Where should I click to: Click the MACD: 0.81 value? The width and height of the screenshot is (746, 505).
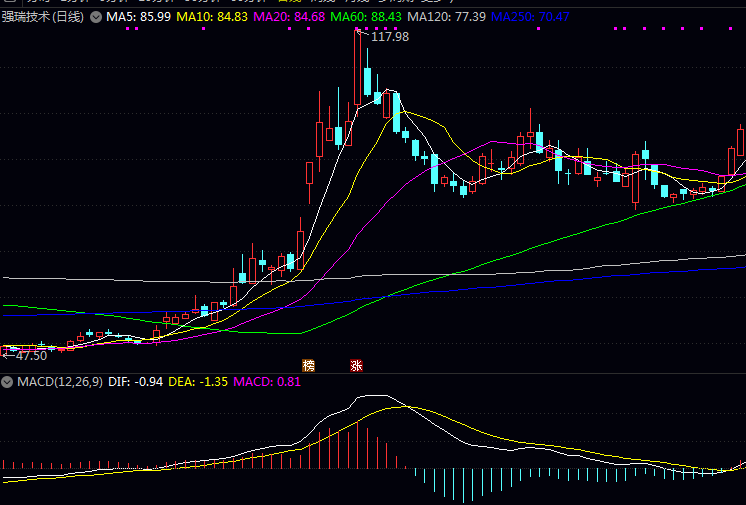pyautogui.click(x=267, y=382)
